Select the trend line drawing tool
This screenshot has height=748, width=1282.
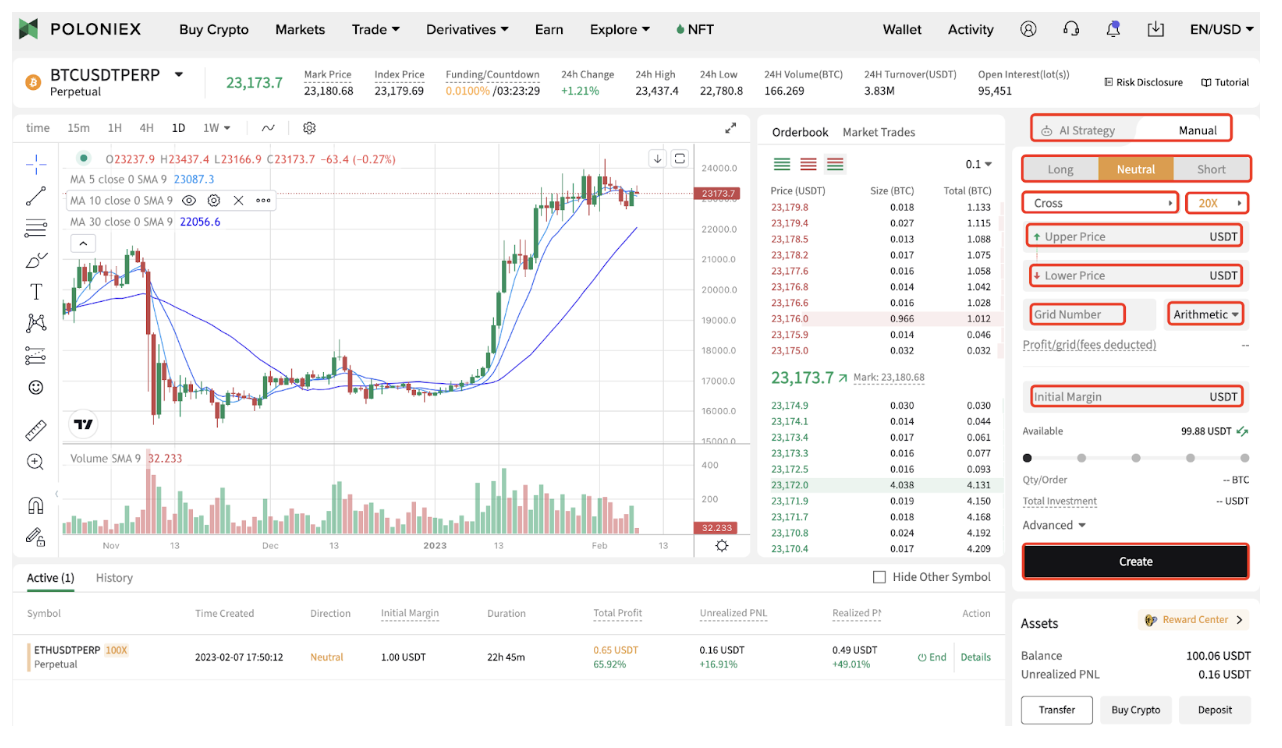click(x=36, y=195)
